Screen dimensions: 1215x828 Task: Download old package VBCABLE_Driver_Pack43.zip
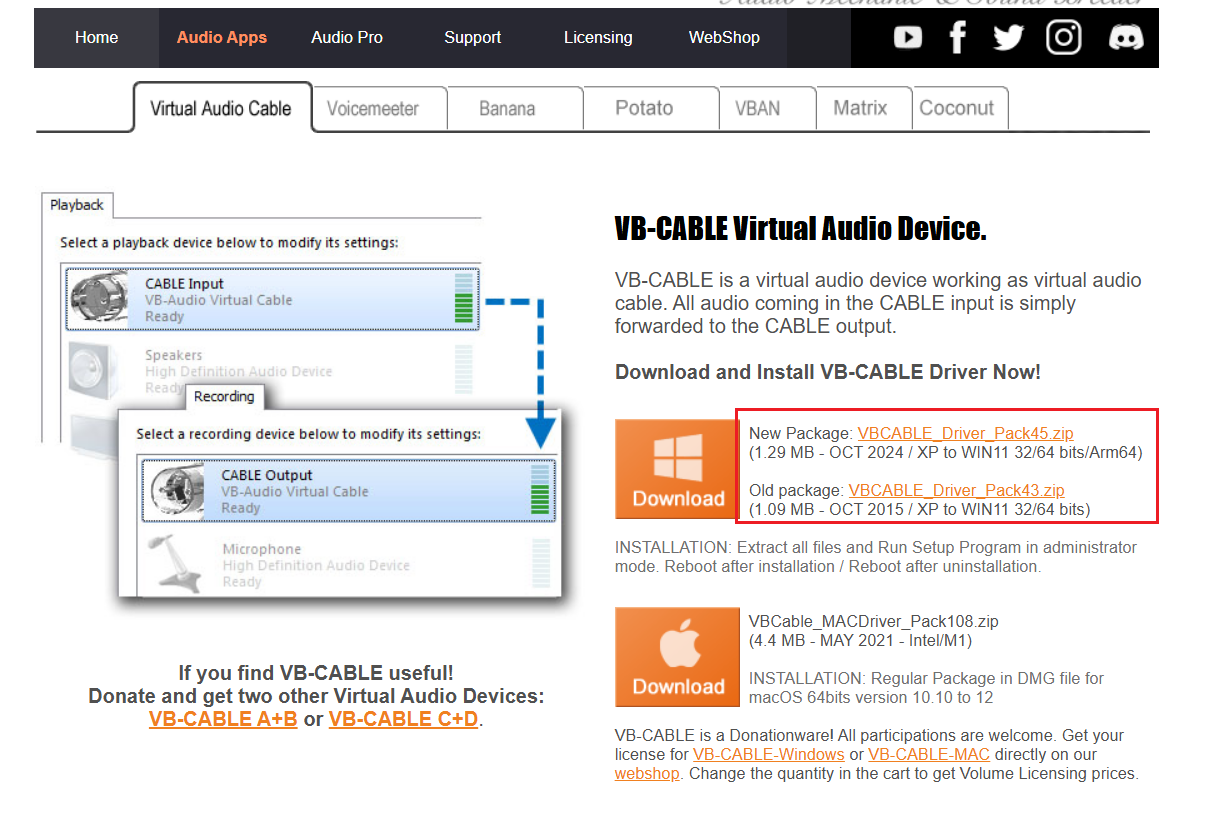[956, 491]
